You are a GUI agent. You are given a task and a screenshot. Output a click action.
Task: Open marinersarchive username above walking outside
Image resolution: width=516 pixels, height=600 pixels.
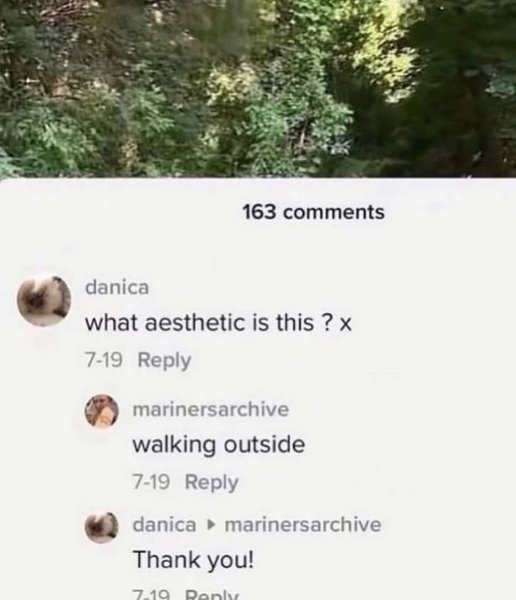click(211, 409)
